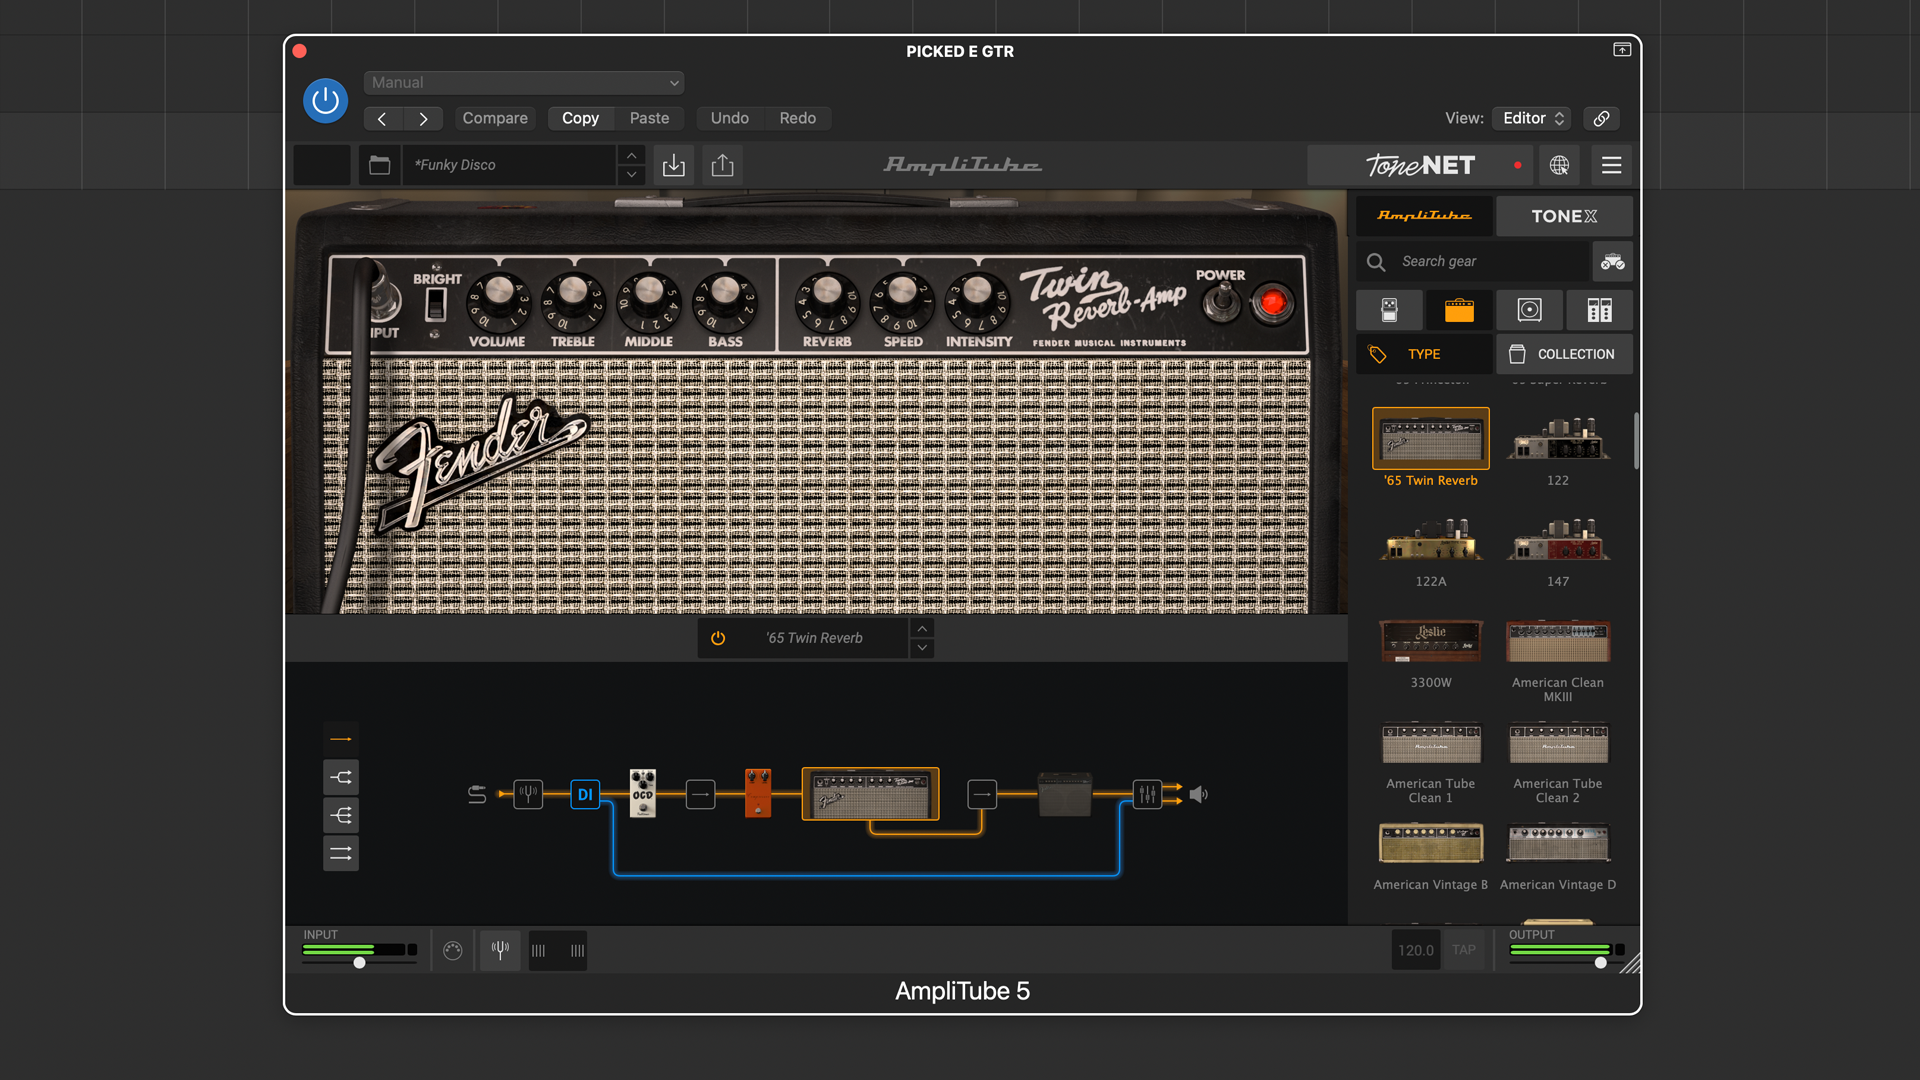Toggle the plugin power bypass button
Viewport: 1920px width, 1080px height.
(x=325, y=101)
